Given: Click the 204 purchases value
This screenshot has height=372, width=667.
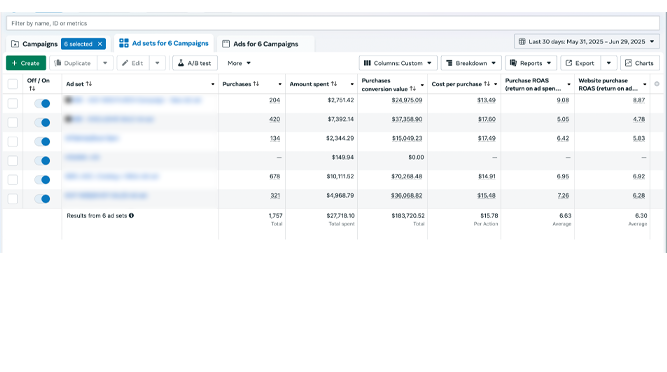Looking at the screenshot, I should tap(275, 100).
